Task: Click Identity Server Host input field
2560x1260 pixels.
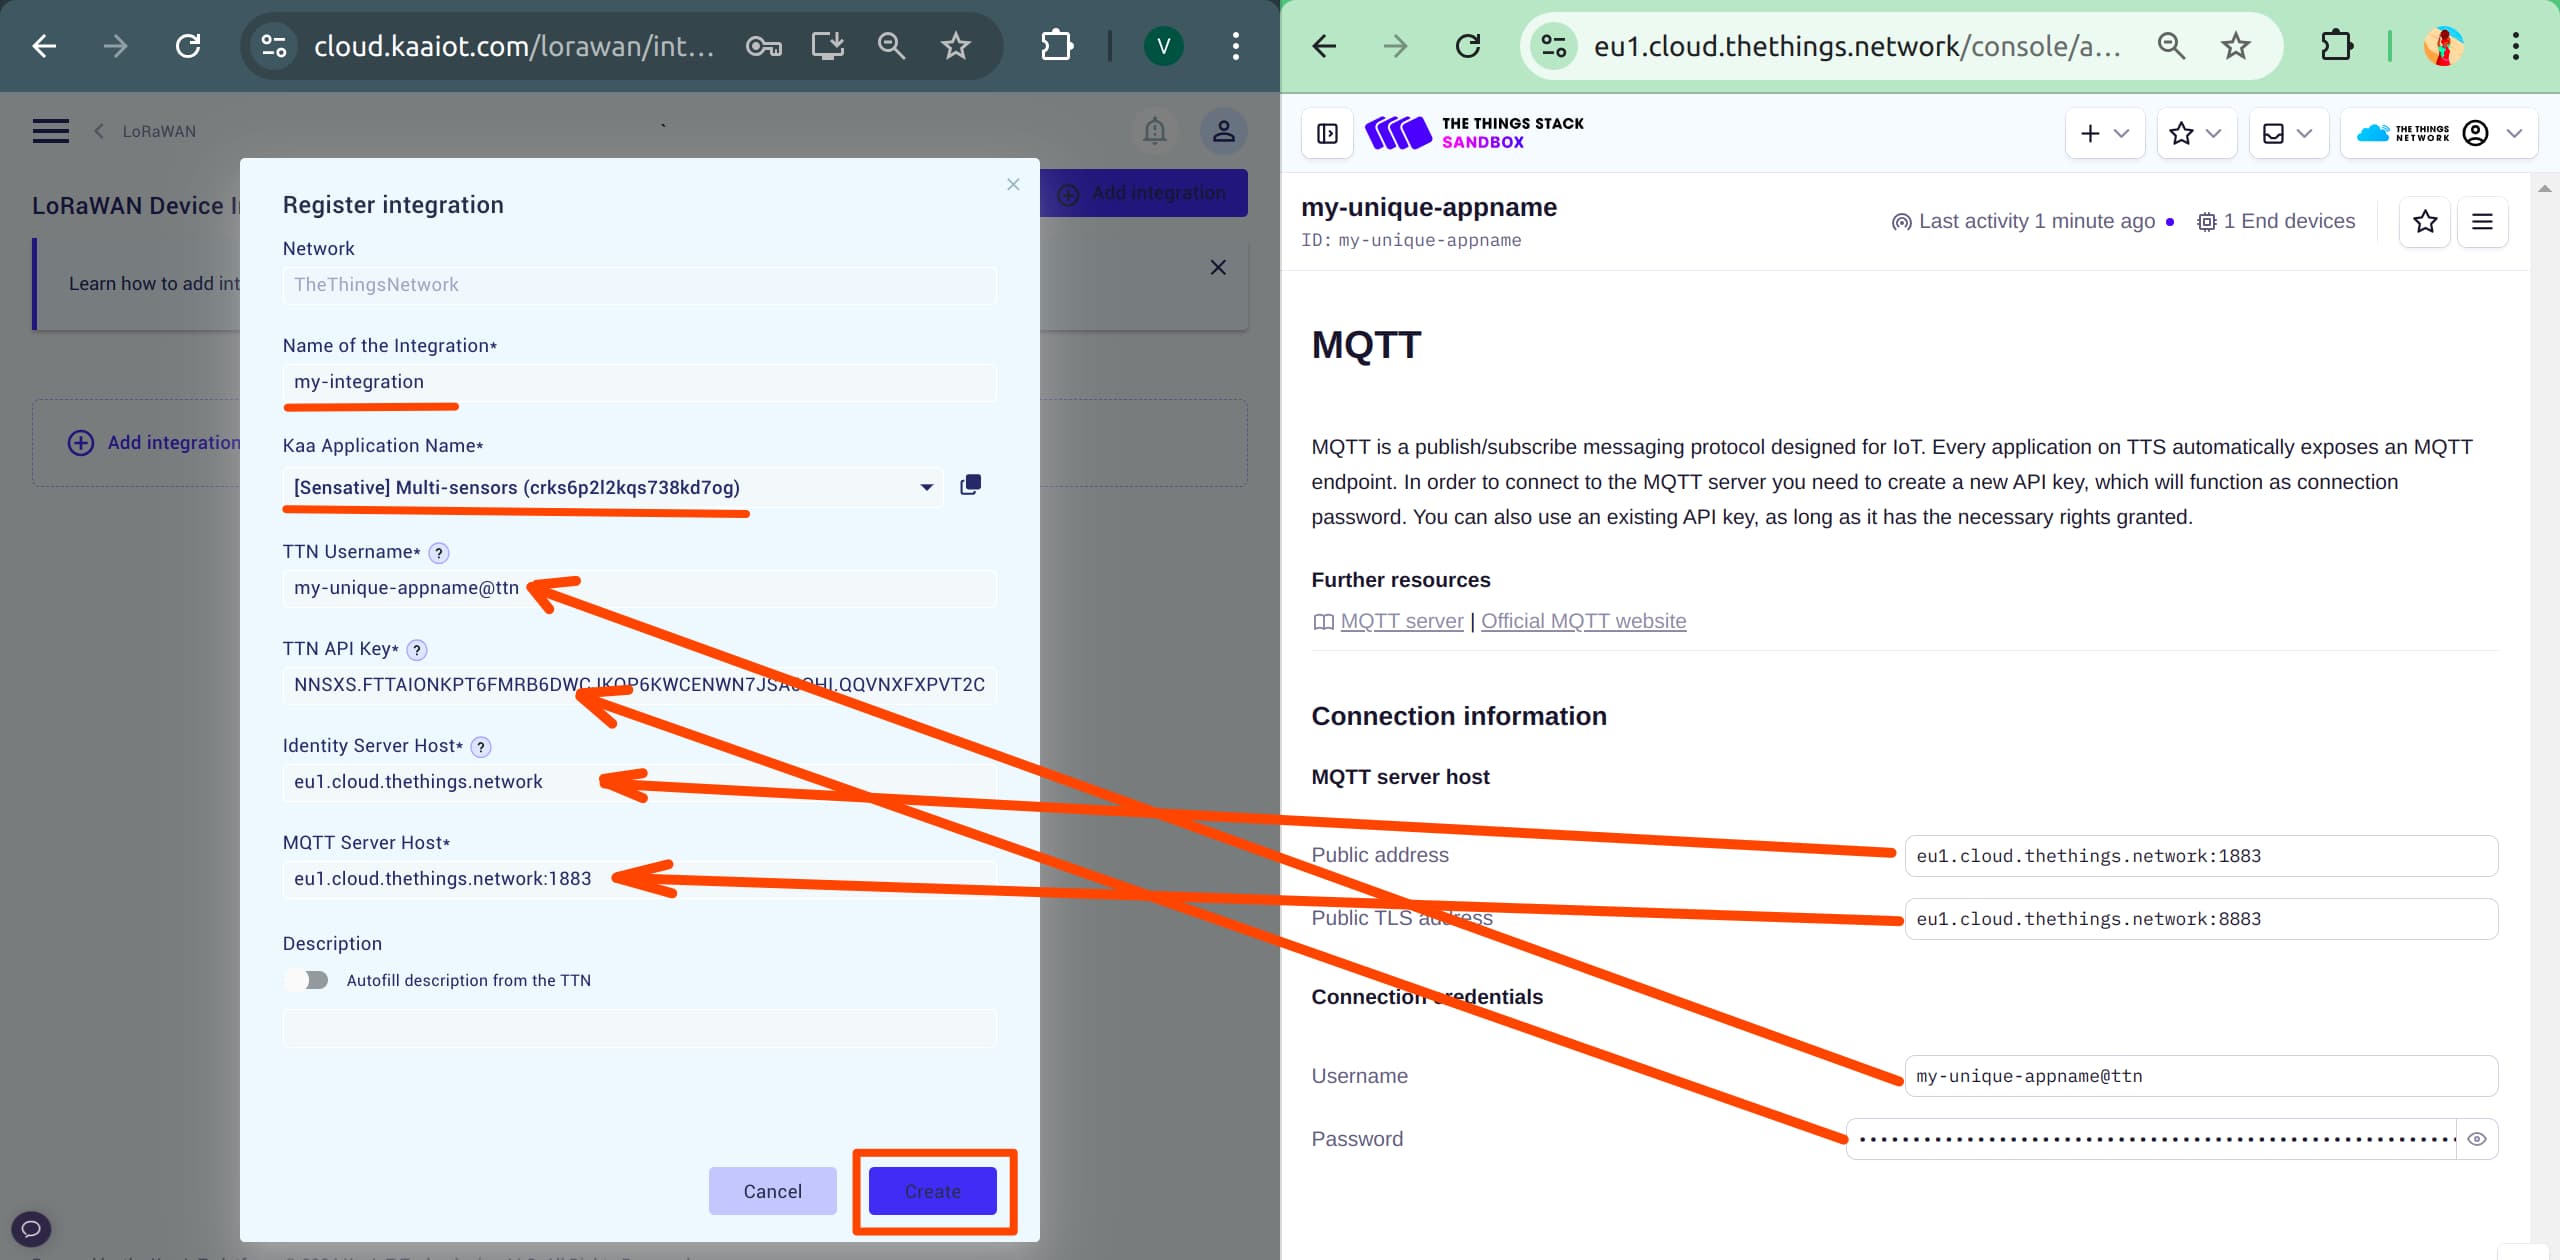Action: coord(639,782)
